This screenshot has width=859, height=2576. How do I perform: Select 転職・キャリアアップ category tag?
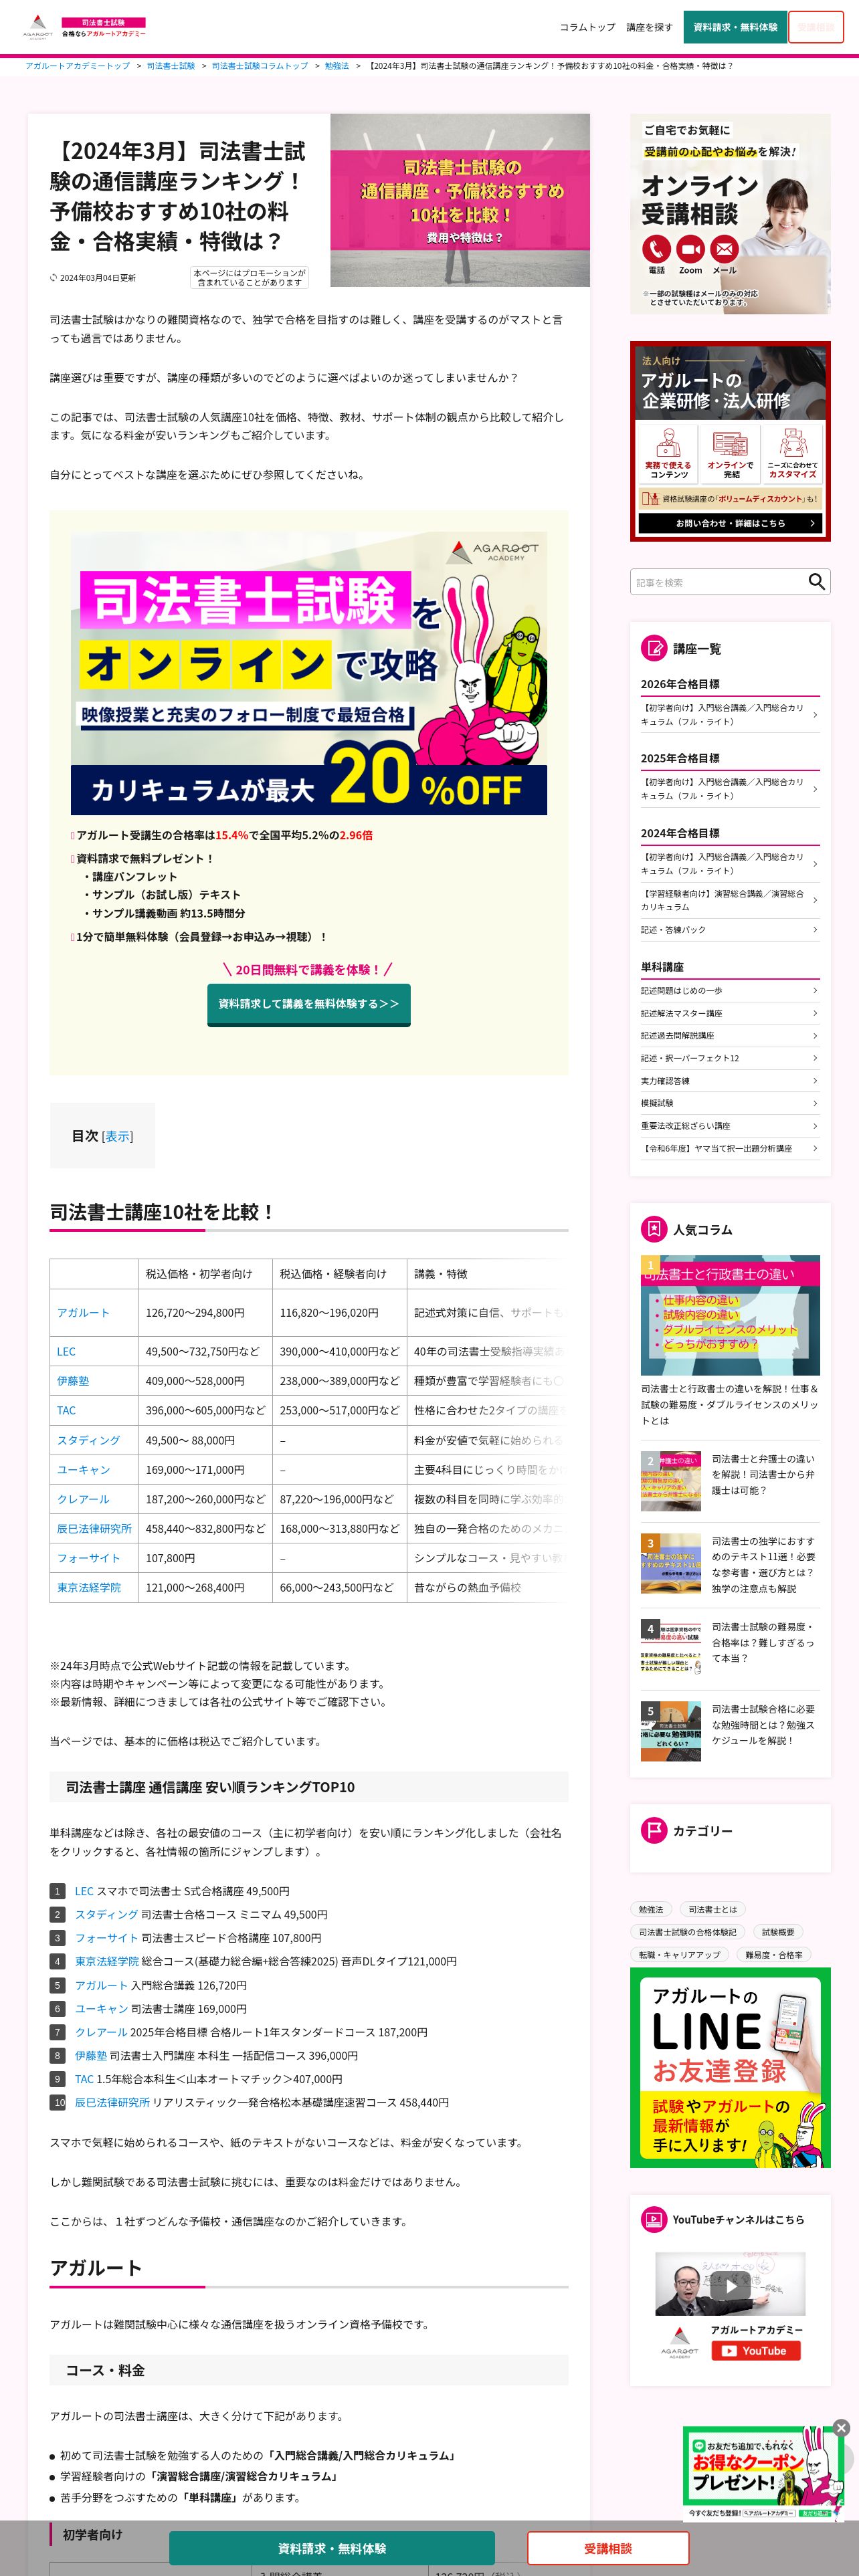[x=679, y=1955]
